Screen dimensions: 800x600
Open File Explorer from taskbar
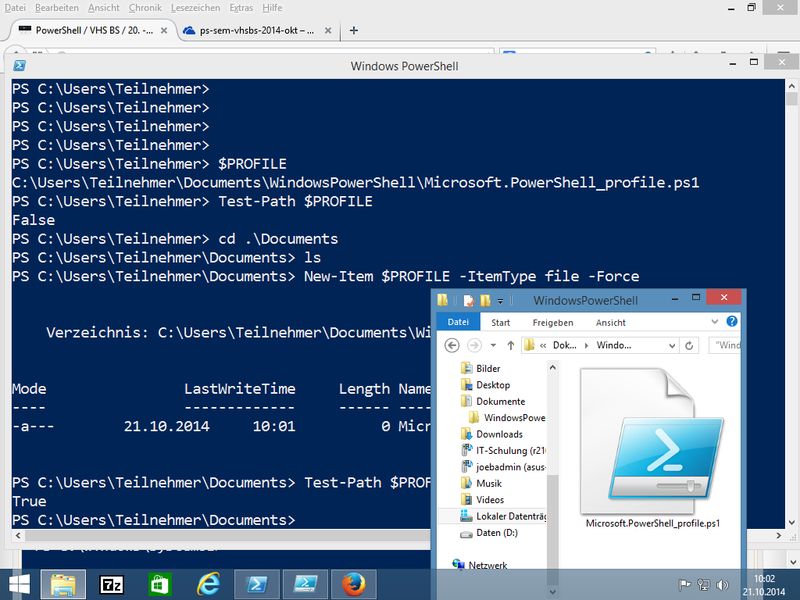pos(63,585)
